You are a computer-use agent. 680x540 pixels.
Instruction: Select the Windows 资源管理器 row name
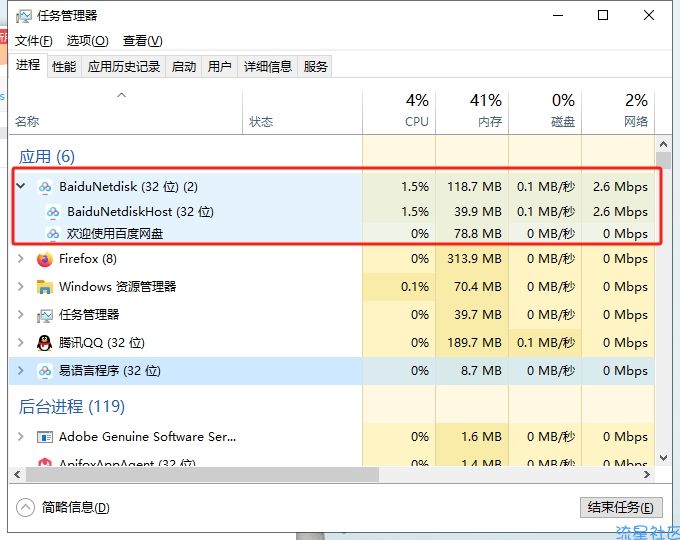point(118,287)
